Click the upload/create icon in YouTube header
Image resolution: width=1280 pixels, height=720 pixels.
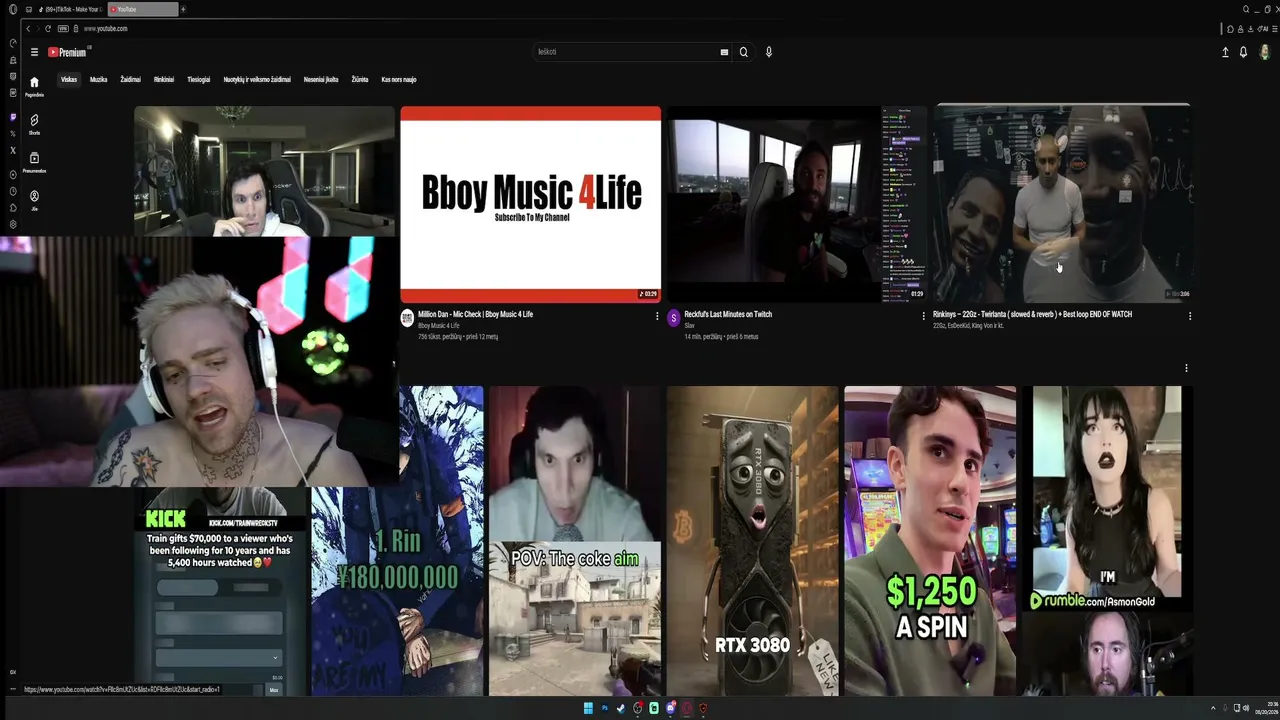click(1225, 52)
